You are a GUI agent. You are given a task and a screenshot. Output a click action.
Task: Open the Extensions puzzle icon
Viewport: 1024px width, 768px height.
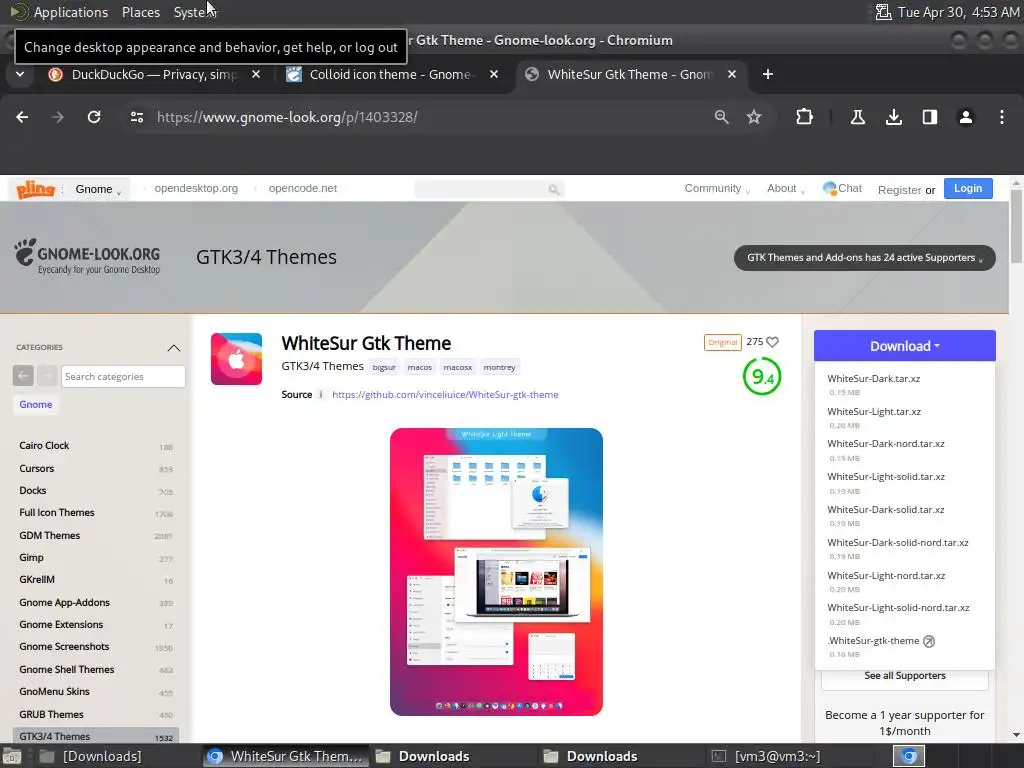[x=805, y=117]
